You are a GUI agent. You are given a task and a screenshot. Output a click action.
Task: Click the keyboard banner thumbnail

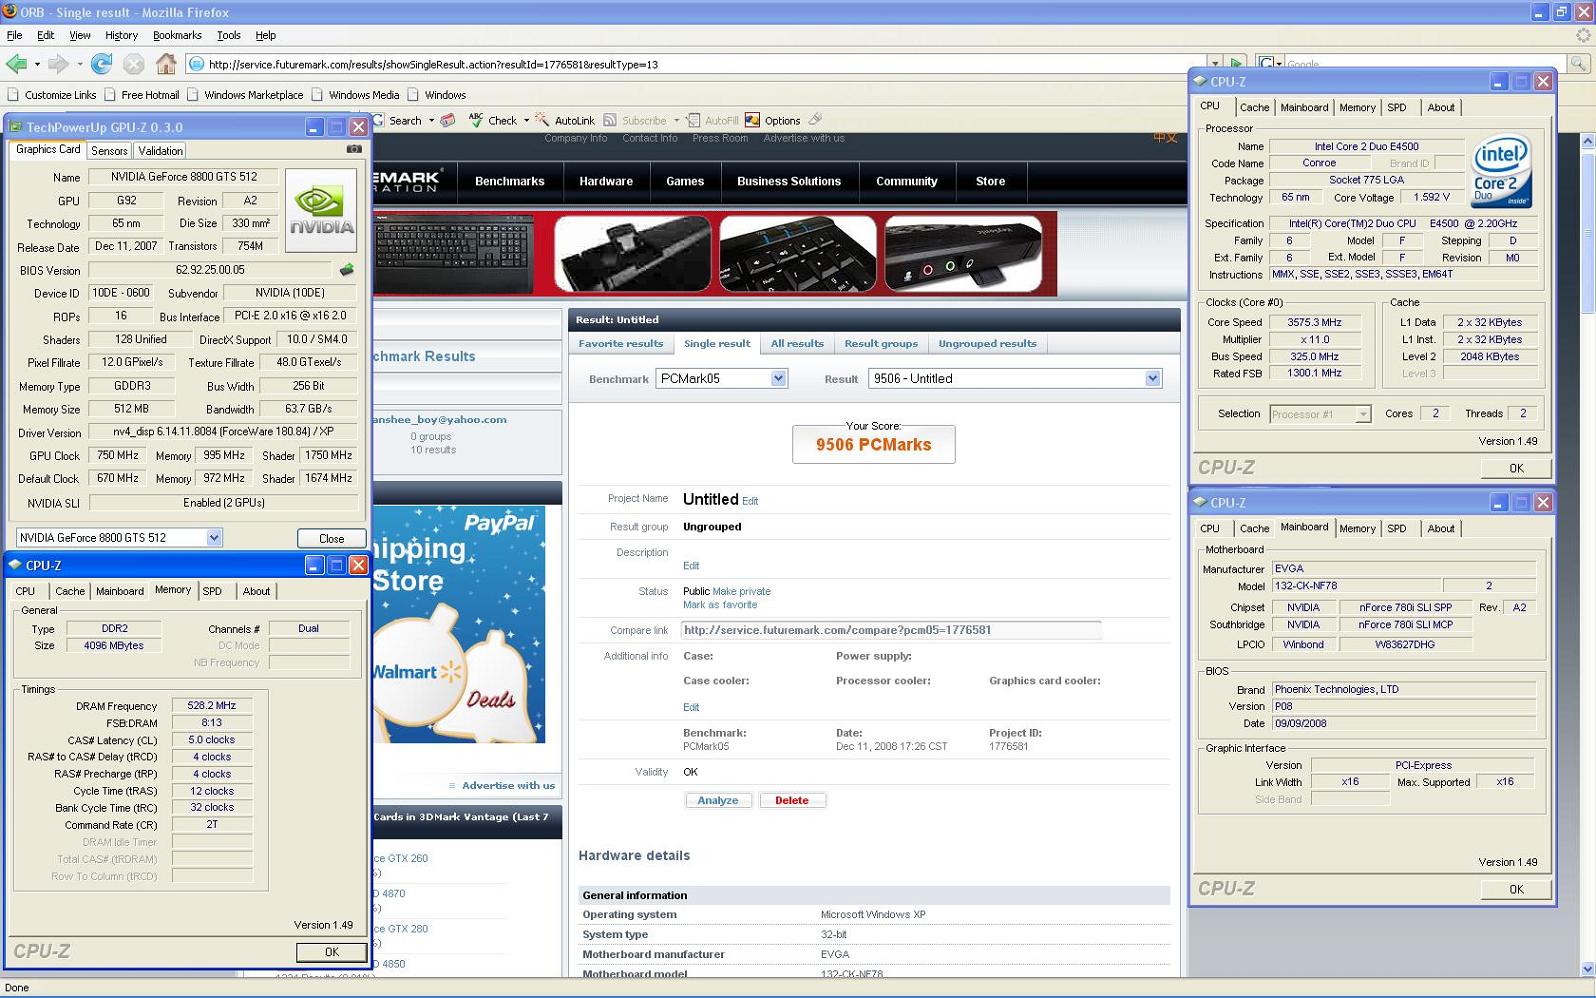tap(454, 254)
